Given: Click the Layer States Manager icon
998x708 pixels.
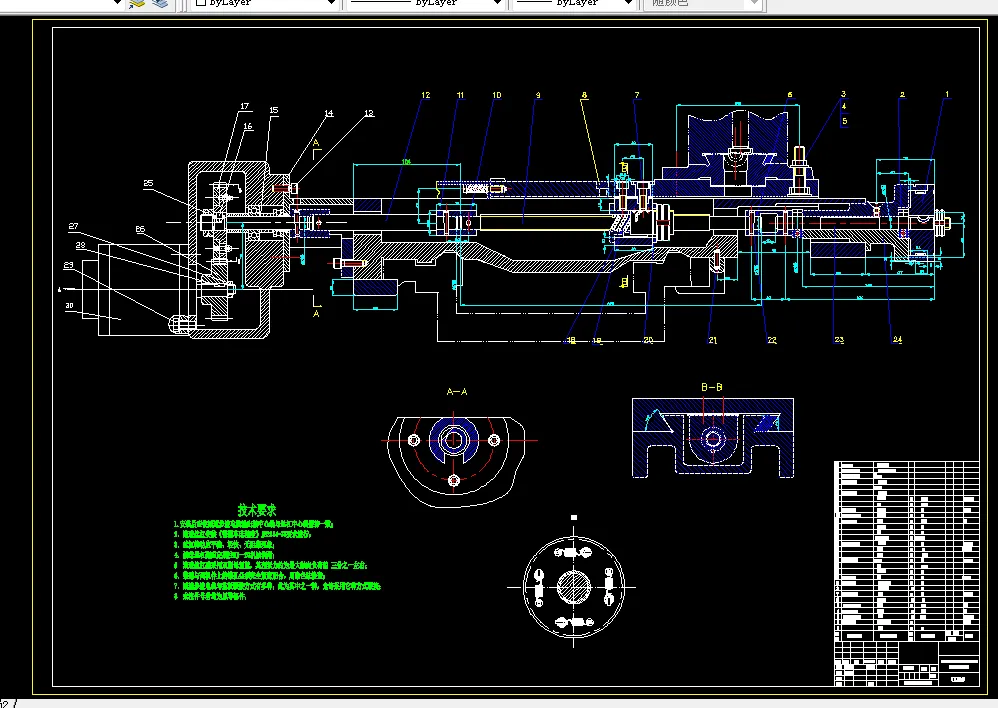Looking at the screenshot, I should [x=161, y=3].
